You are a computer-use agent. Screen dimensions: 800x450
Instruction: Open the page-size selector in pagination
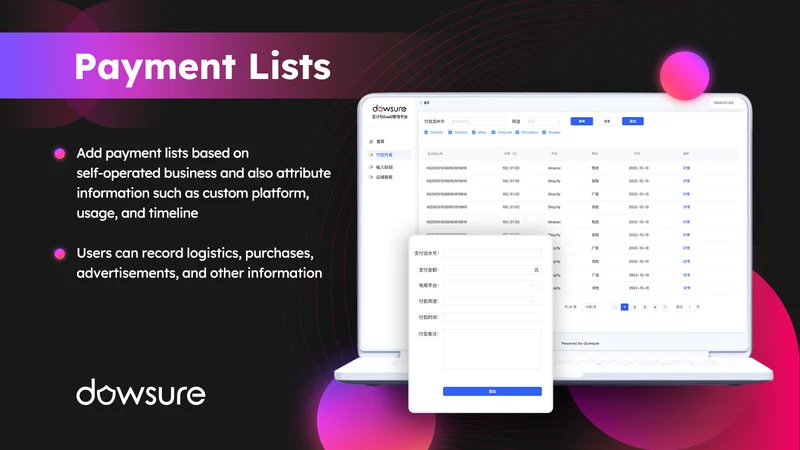593,307
